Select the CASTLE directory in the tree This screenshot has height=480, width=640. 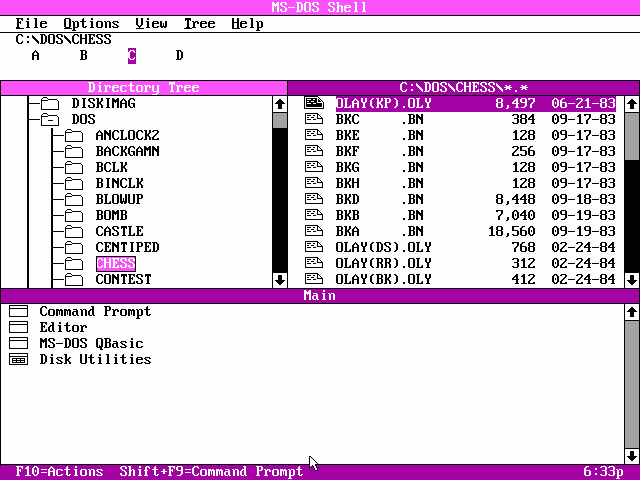119,232
